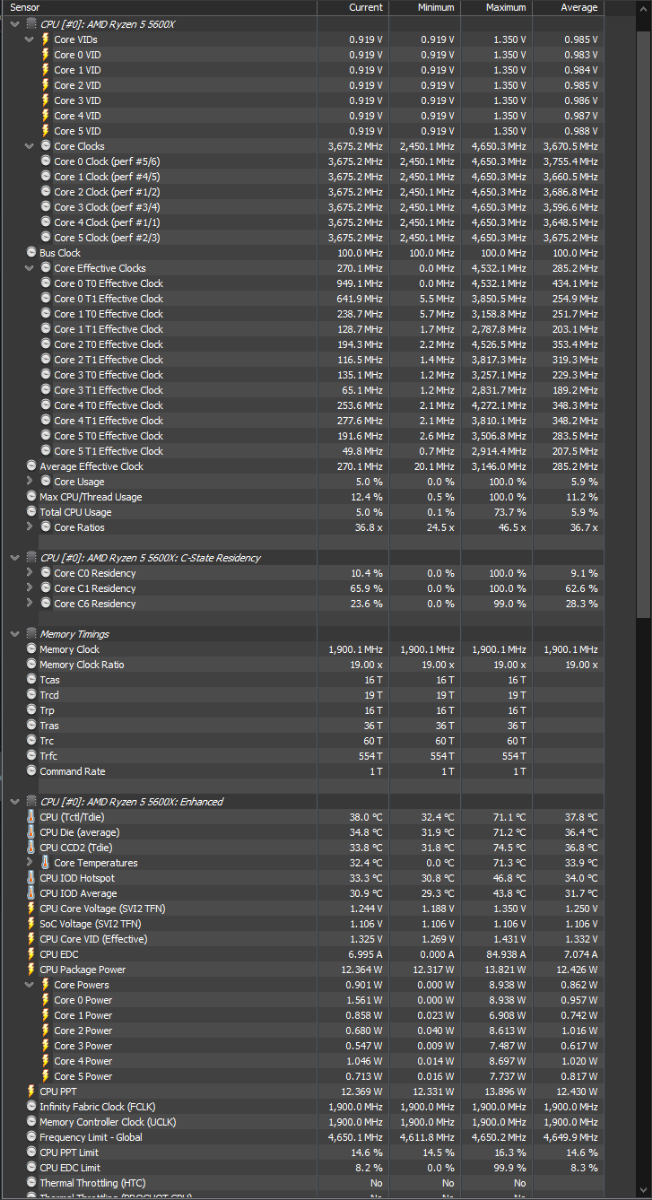Click the icon beside Core 0 T0 Effective Clock

click(45, 284)
